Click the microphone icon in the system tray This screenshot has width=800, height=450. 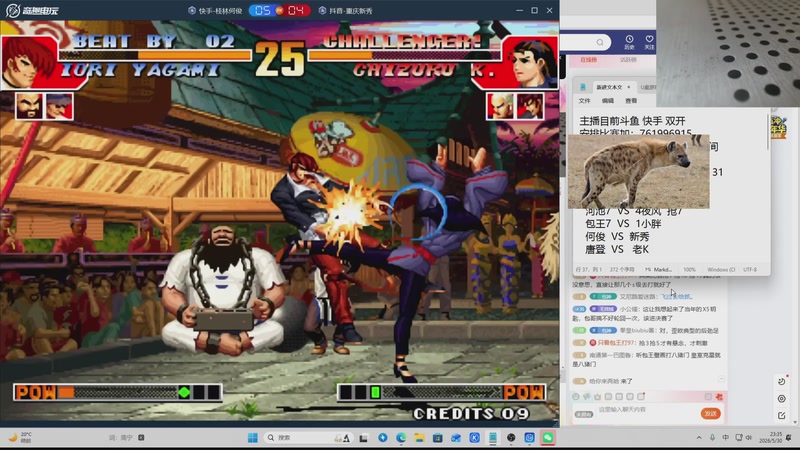[712, 438]
